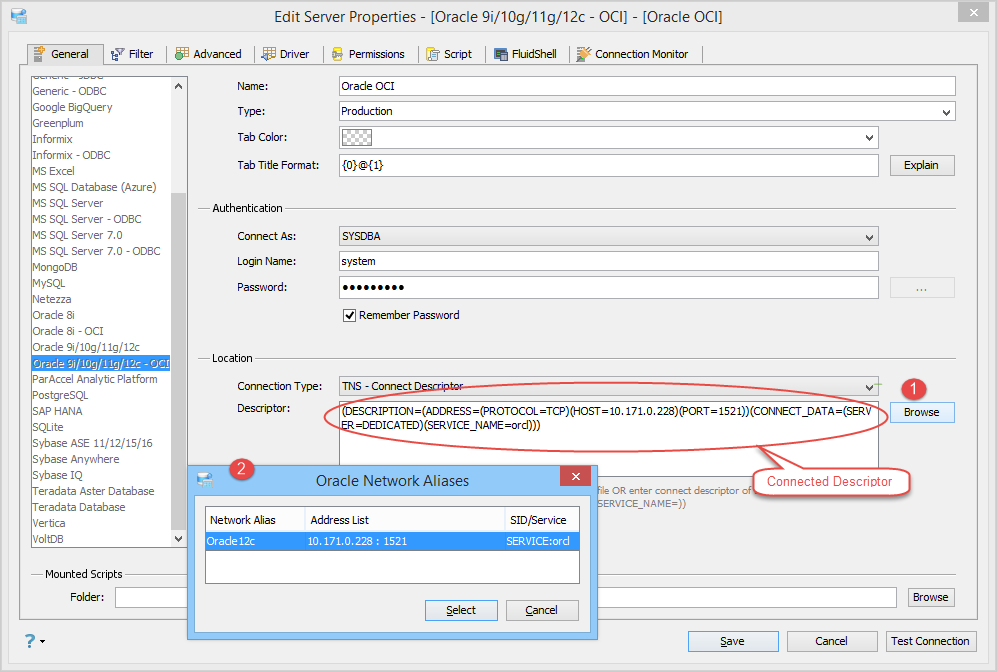
Task: Open the Tab Color dropdown
Action: pyautogui.click(x=869, y=137)
